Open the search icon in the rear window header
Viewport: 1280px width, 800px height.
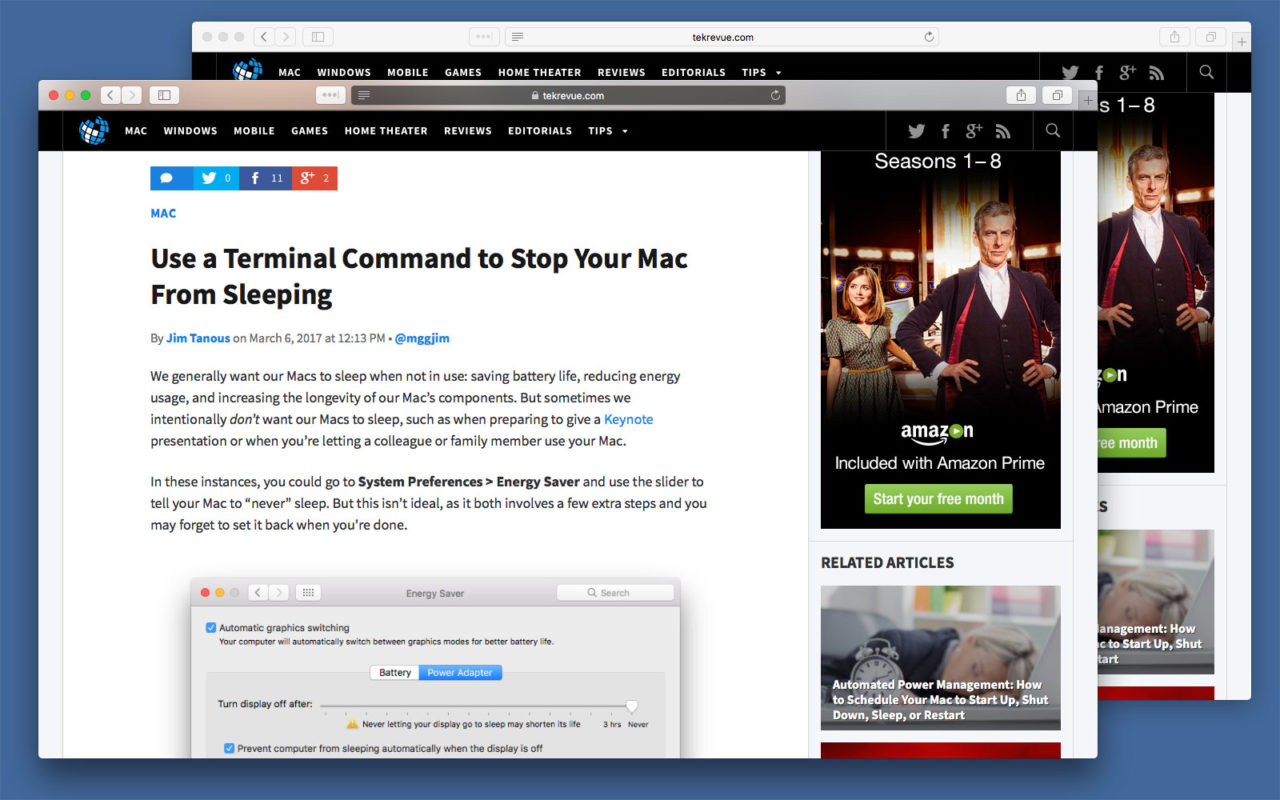pyautogui.click(x=1206, y=72)
